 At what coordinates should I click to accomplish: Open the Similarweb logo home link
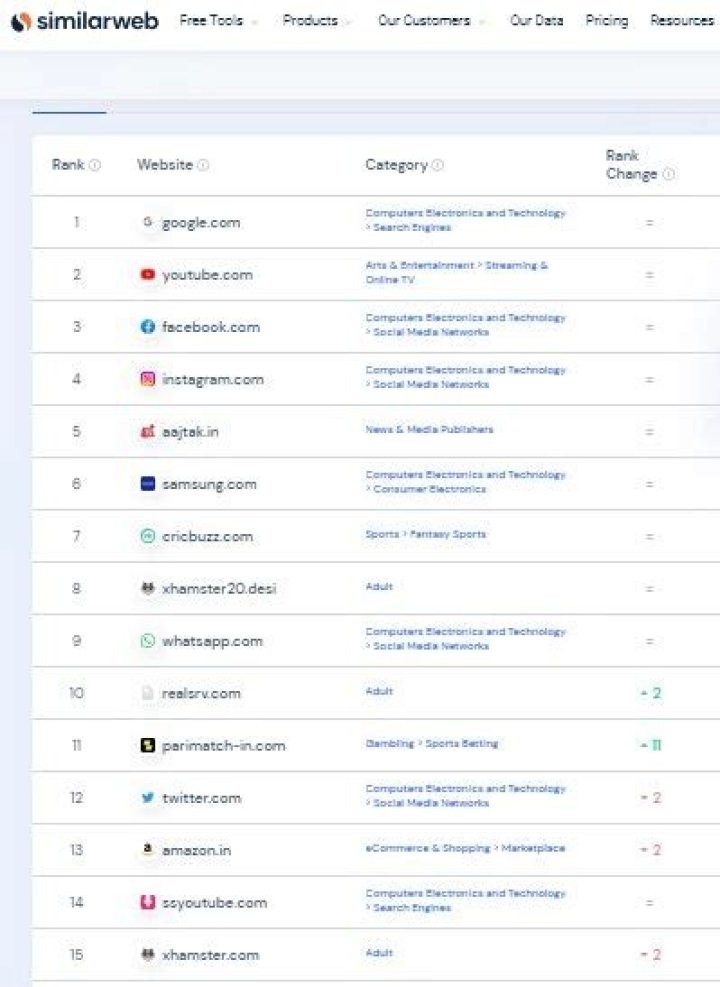(x=84, y=21)
